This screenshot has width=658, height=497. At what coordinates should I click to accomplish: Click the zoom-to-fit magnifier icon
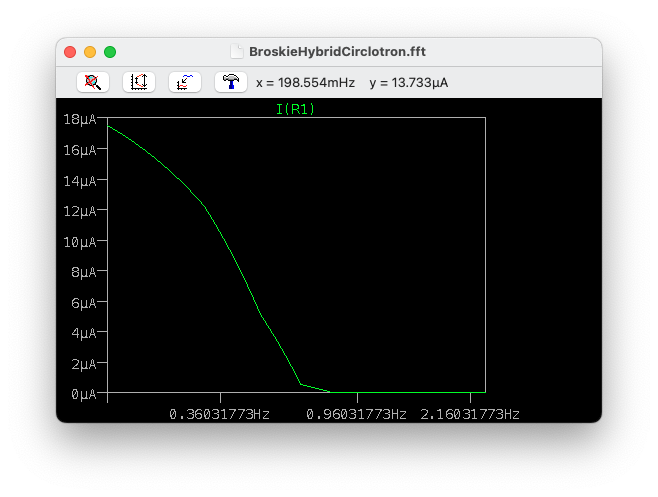tap(93, 82)
